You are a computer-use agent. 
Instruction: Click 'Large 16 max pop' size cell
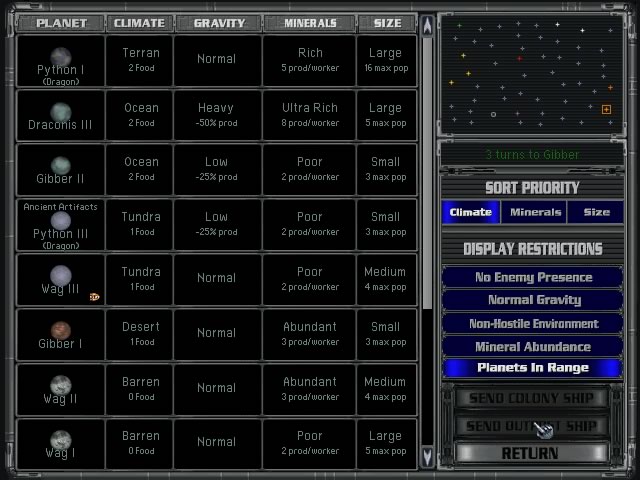387,60
